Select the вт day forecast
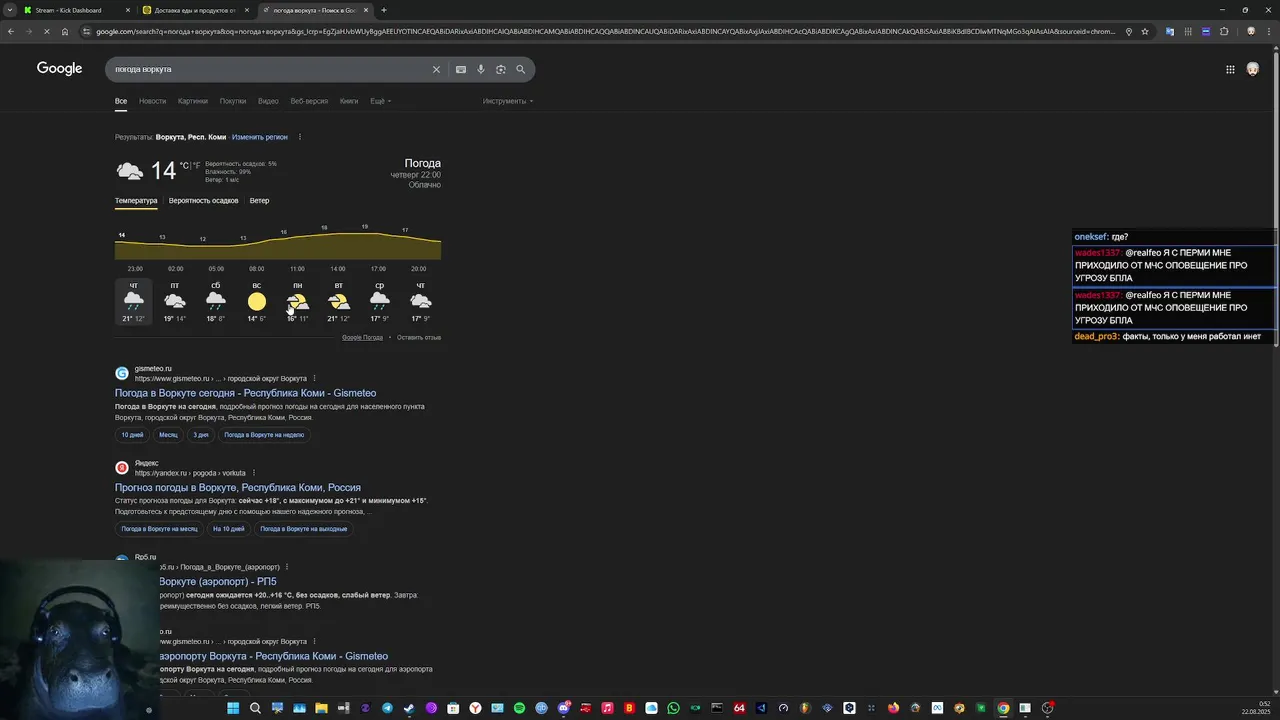The image size is (1280, 720). (x=338, y=302)
